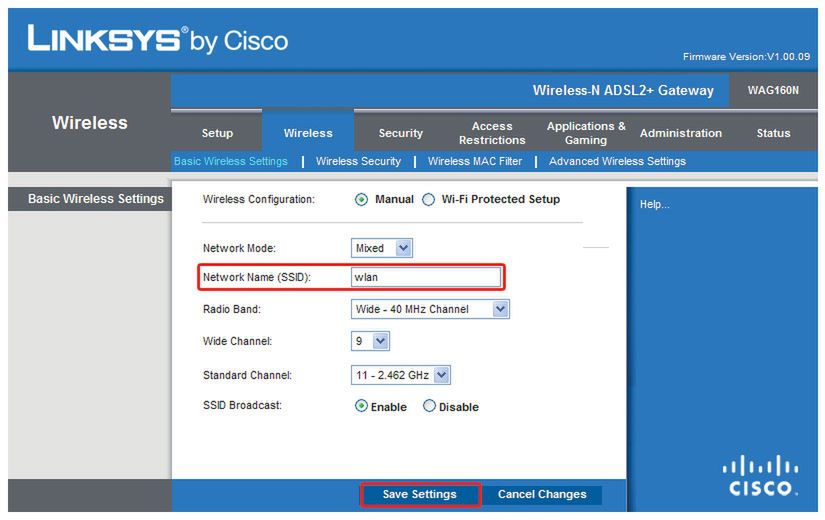Enable SSID Broadcast radio button

362,407
